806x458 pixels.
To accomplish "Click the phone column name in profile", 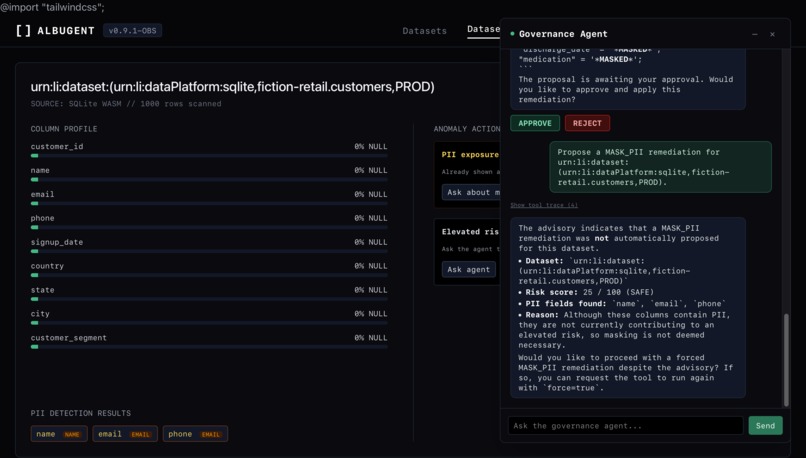I will click(42, 218).
